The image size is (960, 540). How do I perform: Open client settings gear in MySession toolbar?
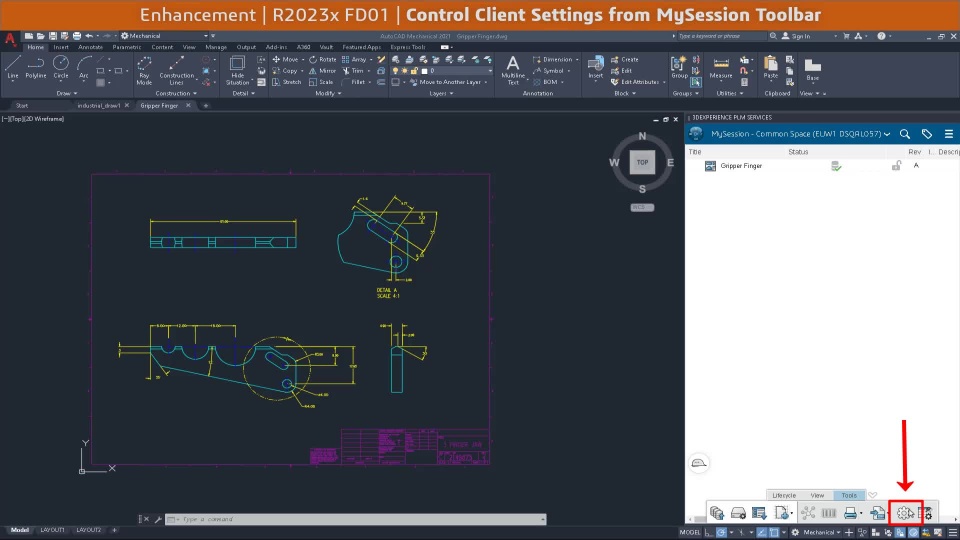pos(904,513)
